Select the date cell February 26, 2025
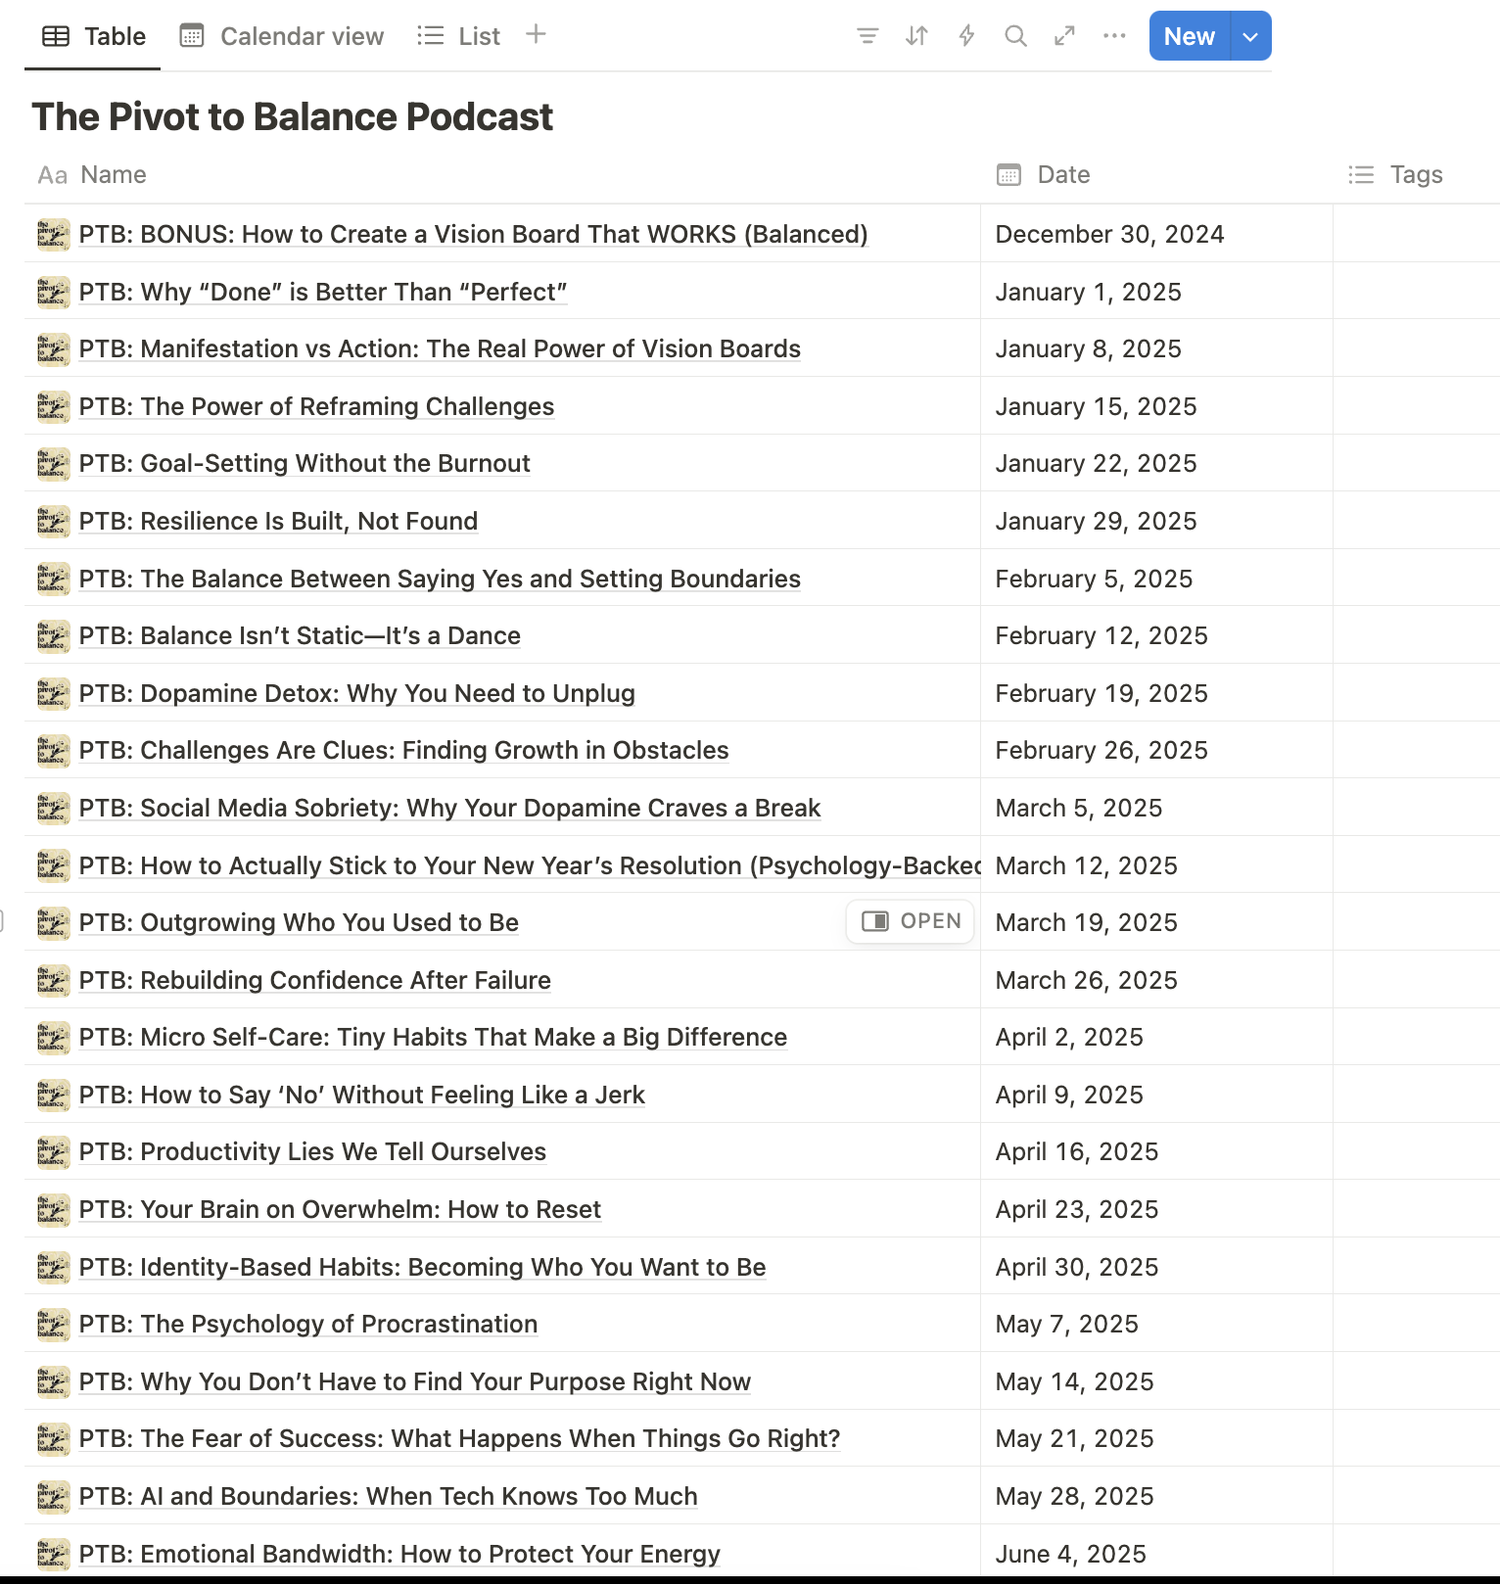 coord(1157,750)
